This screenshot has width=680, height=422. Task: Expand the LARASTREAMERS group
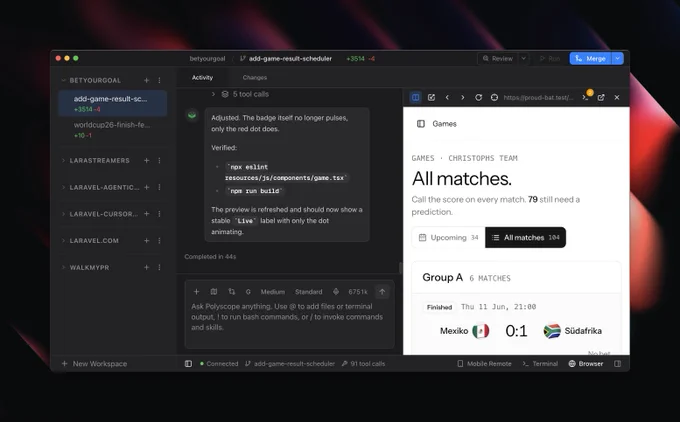tap(64, 160)
